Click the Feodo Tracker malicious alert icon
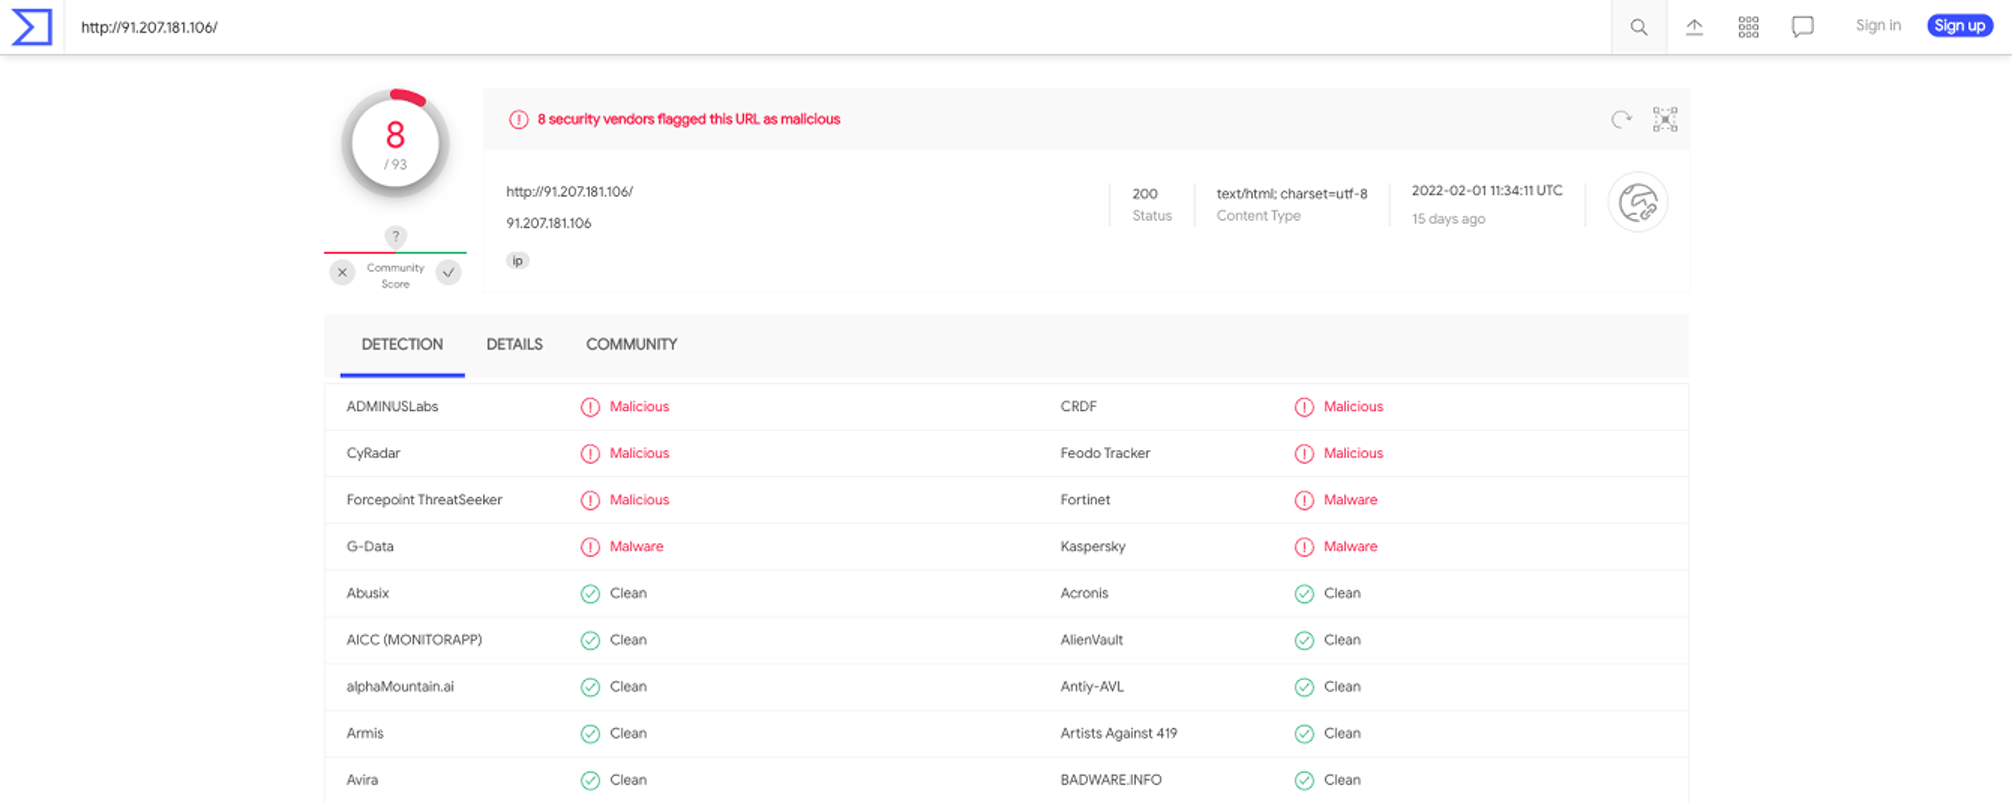 click(x=1304, y=454)
